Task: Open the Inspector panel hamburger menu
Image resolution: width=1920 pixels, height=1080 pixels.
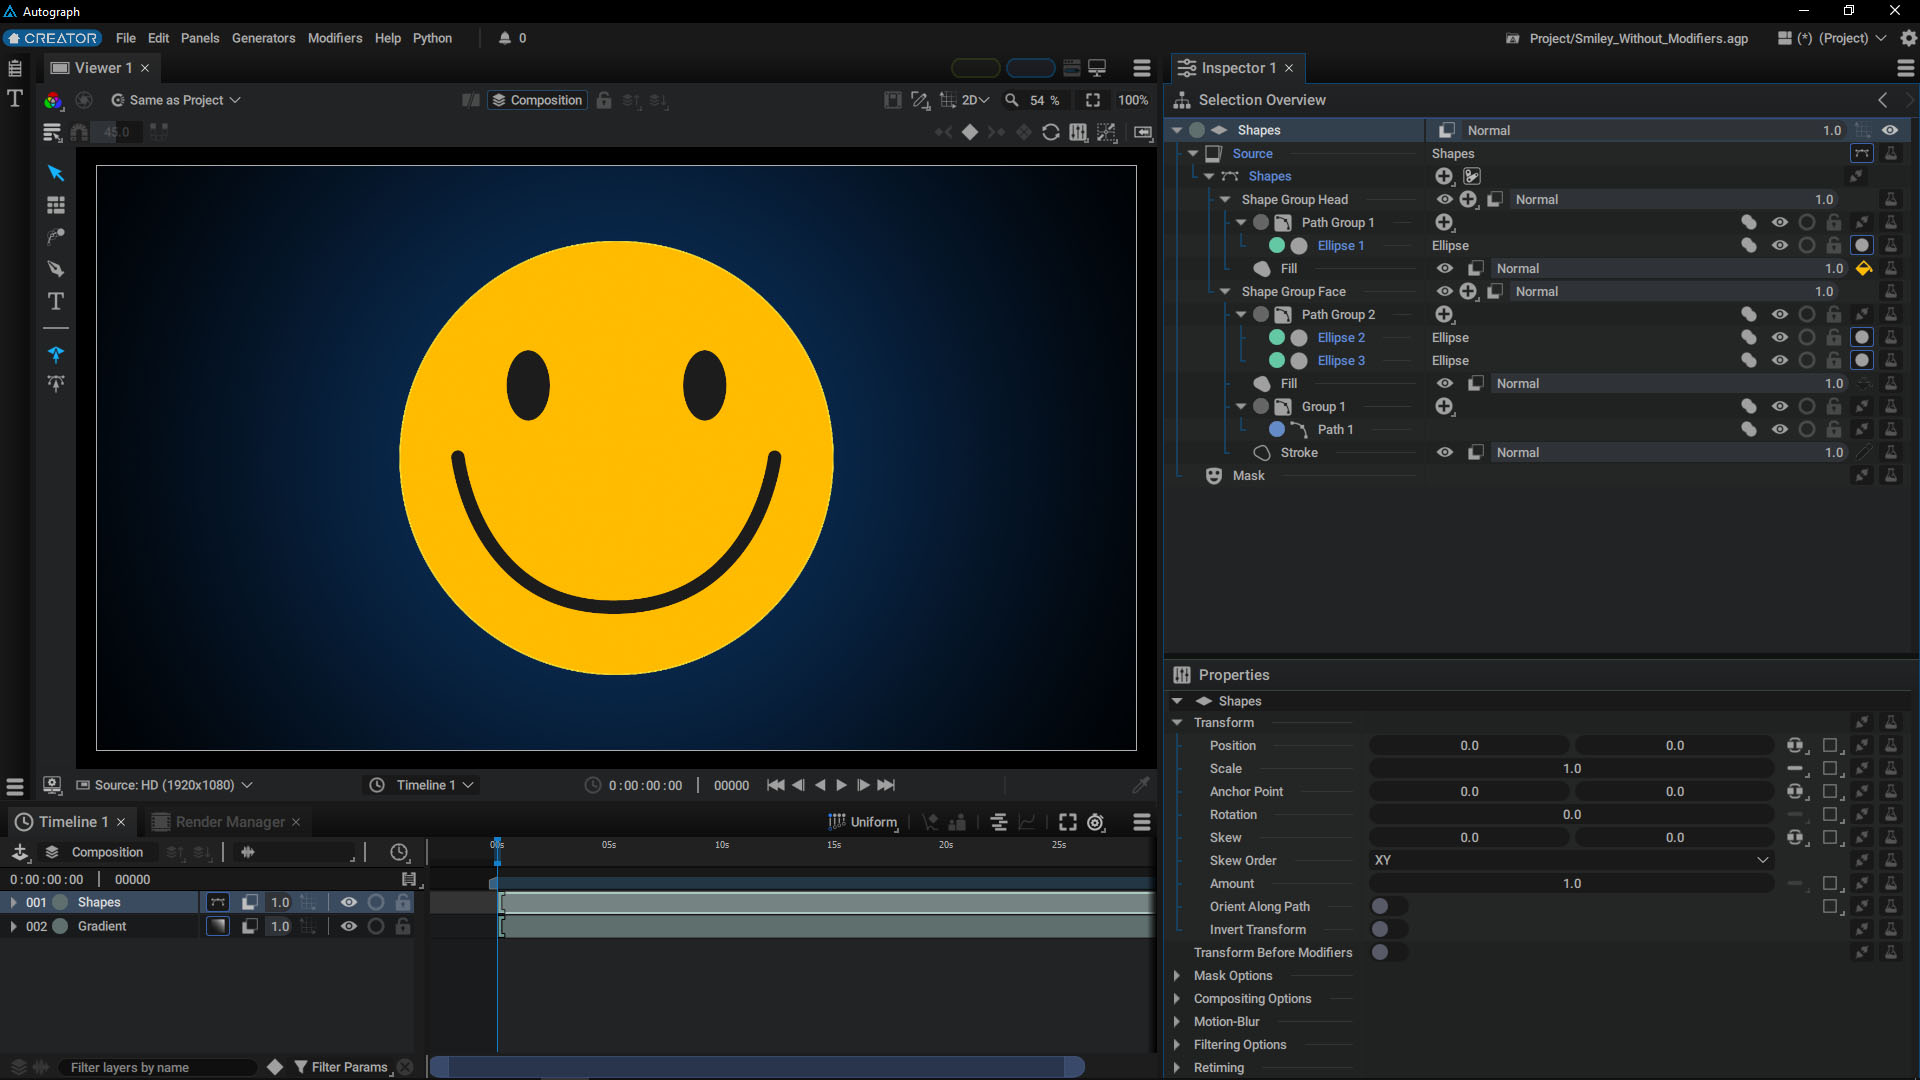Action: pos(1906,68)
